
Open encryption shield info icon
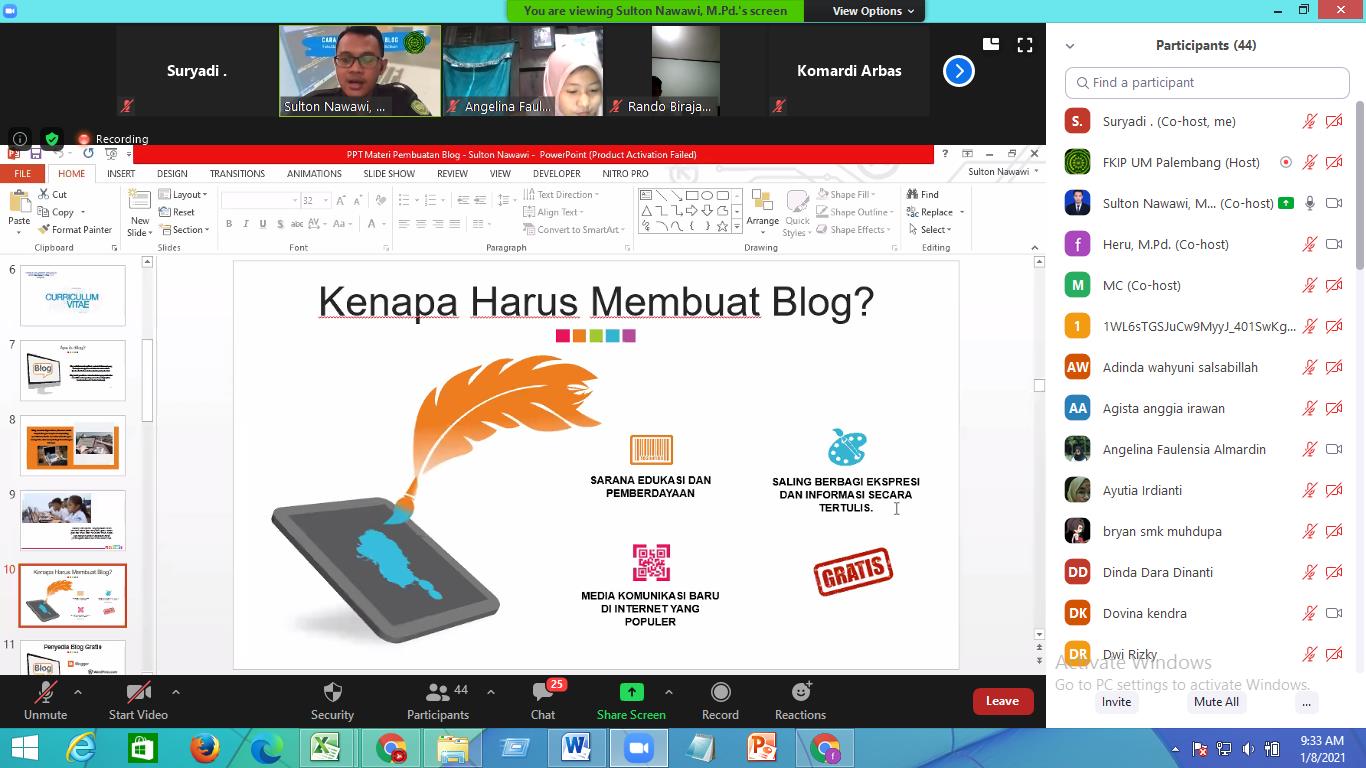coord(52,139)
